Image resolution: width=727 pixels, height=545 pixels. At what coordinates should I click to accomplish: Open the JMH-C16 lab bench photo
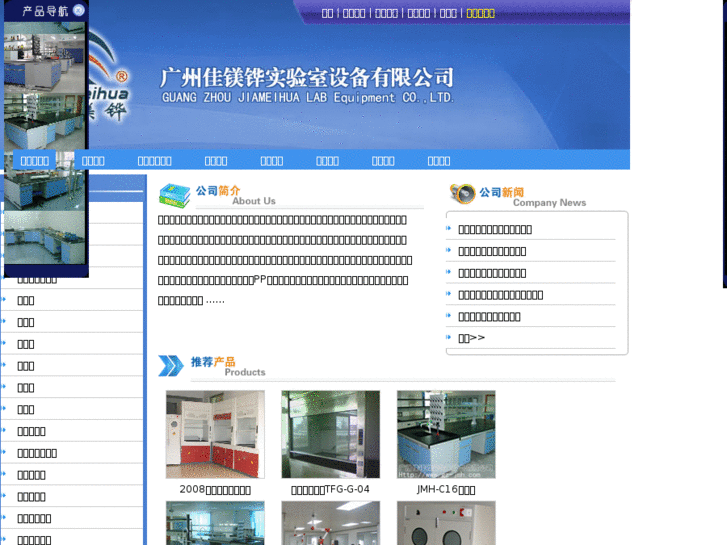point(446,434)
